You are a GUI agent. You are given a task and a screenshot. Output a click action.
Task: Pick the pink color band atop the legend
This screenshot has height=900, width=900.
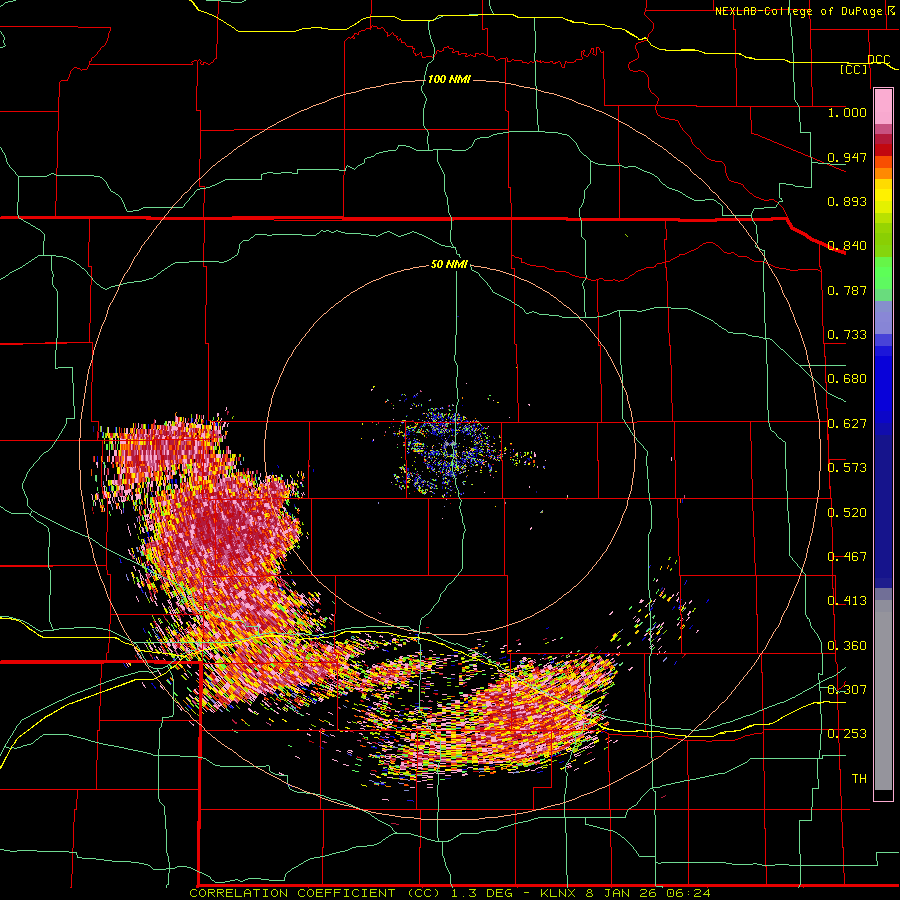pos(883,107)
